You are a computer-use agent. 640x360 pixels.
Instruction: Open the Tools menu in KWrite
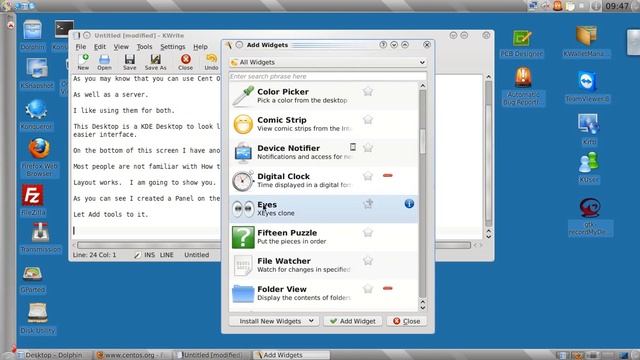click(x=144, y=47)
